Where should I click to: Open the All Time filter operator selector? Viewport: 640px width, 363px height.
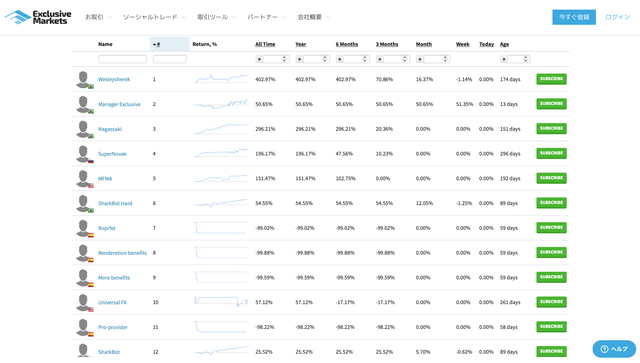[259, 59]
